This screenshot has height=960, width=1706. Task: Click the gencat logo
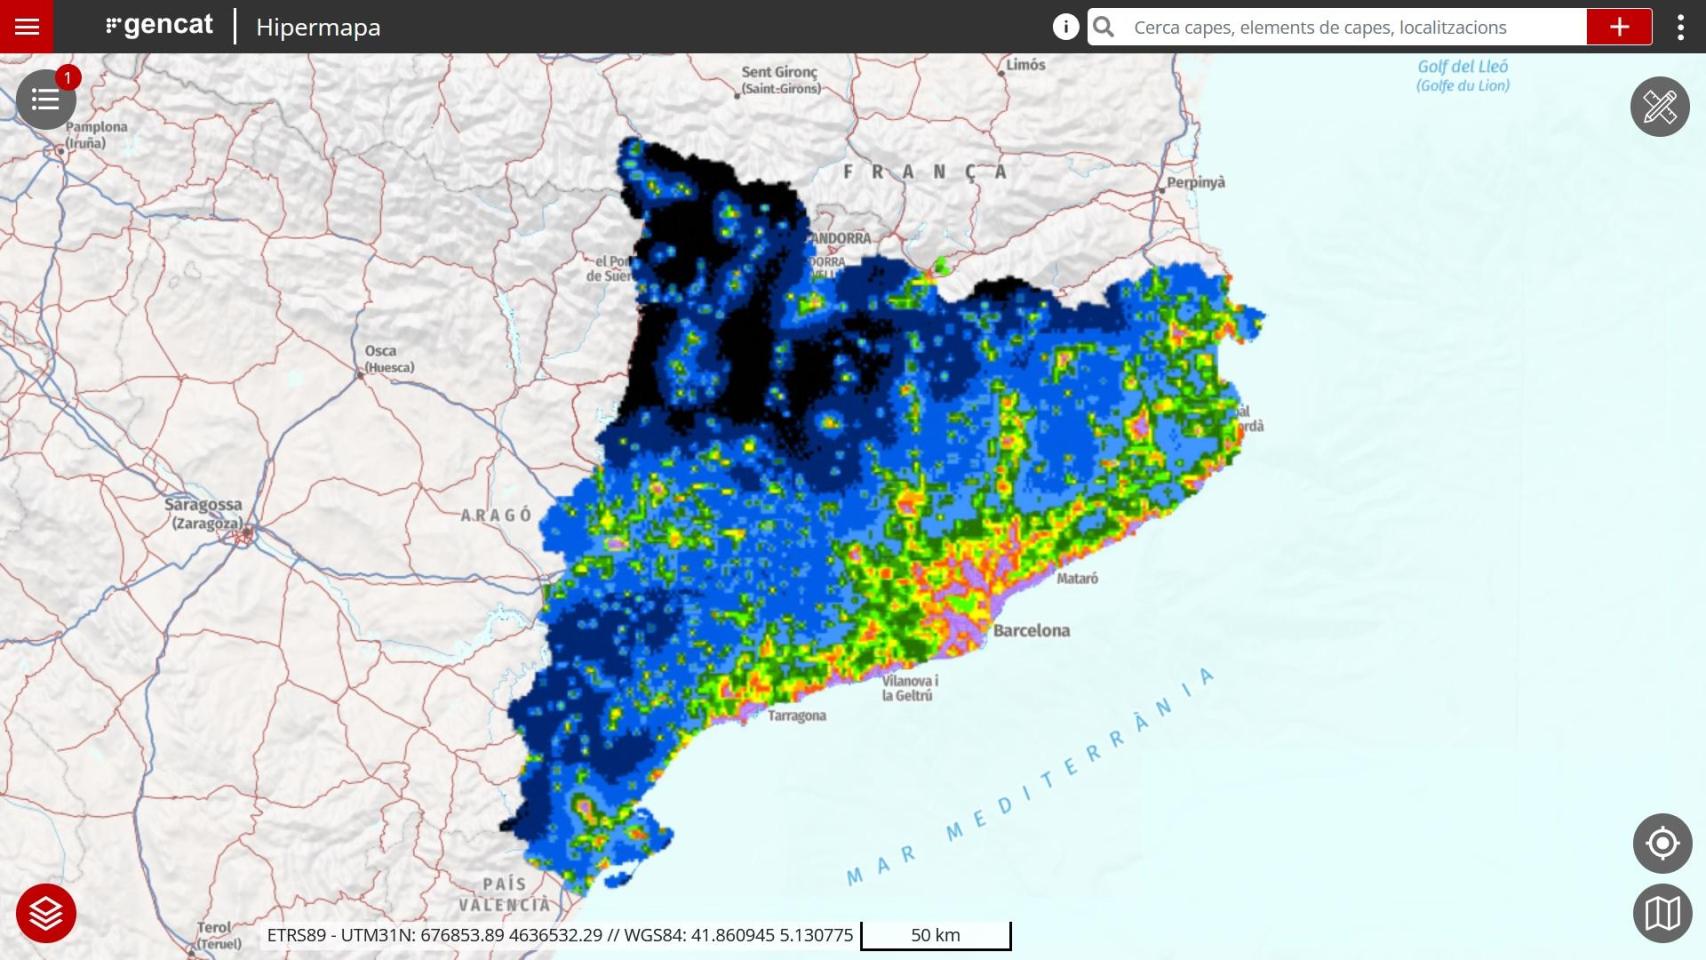click(x=160, y=26)
